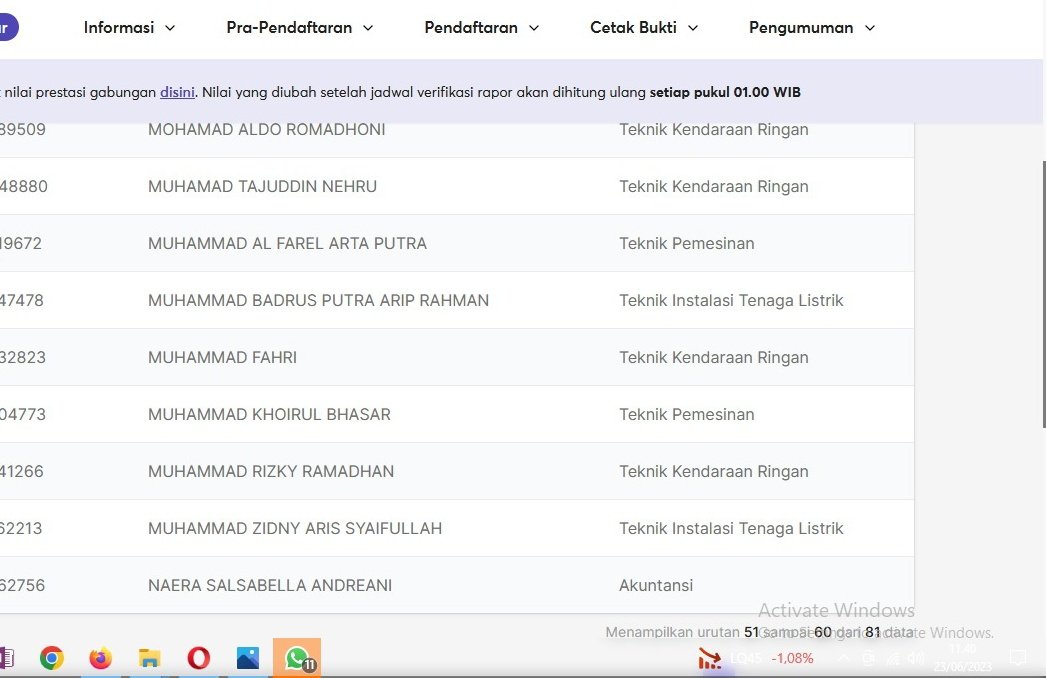Image resolution: width=1046 pixels, height=678 pixels.
Task: Show hidden system tray icons
Action: tap(844, 659)
